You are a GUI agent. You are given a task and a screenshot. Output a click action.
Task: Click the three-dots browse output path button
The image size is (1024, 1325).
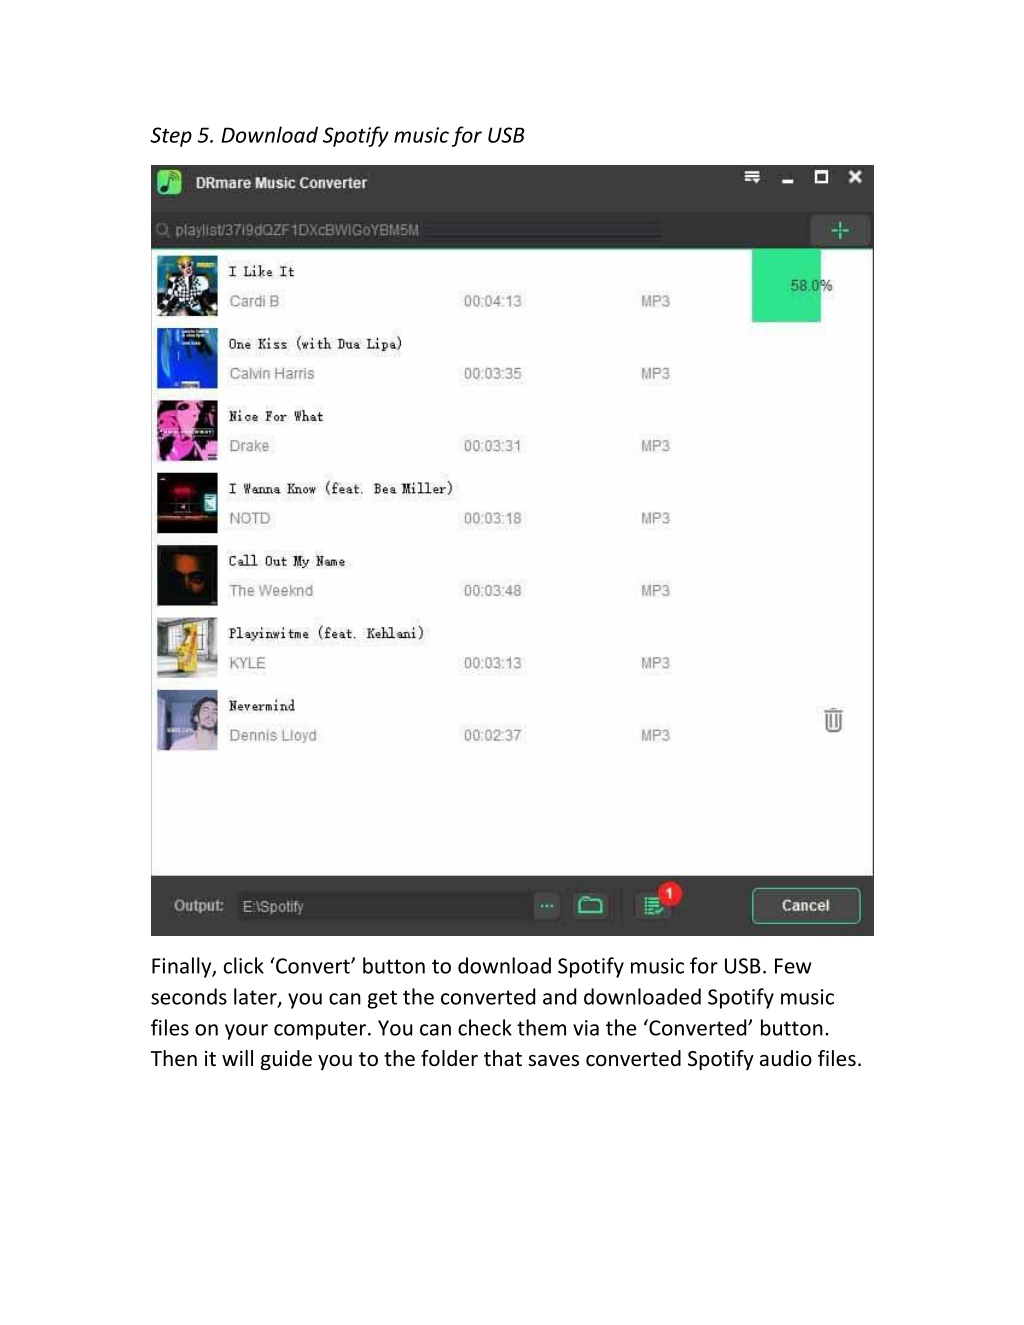547,906
